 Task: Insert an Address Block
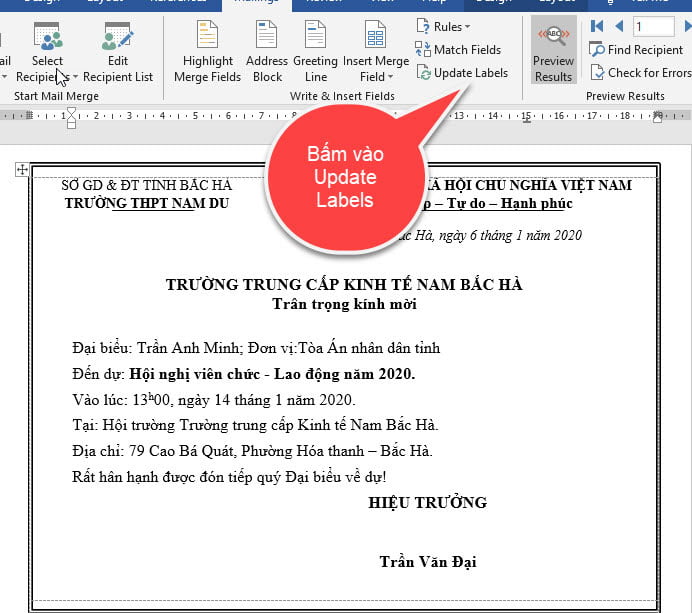267,53
